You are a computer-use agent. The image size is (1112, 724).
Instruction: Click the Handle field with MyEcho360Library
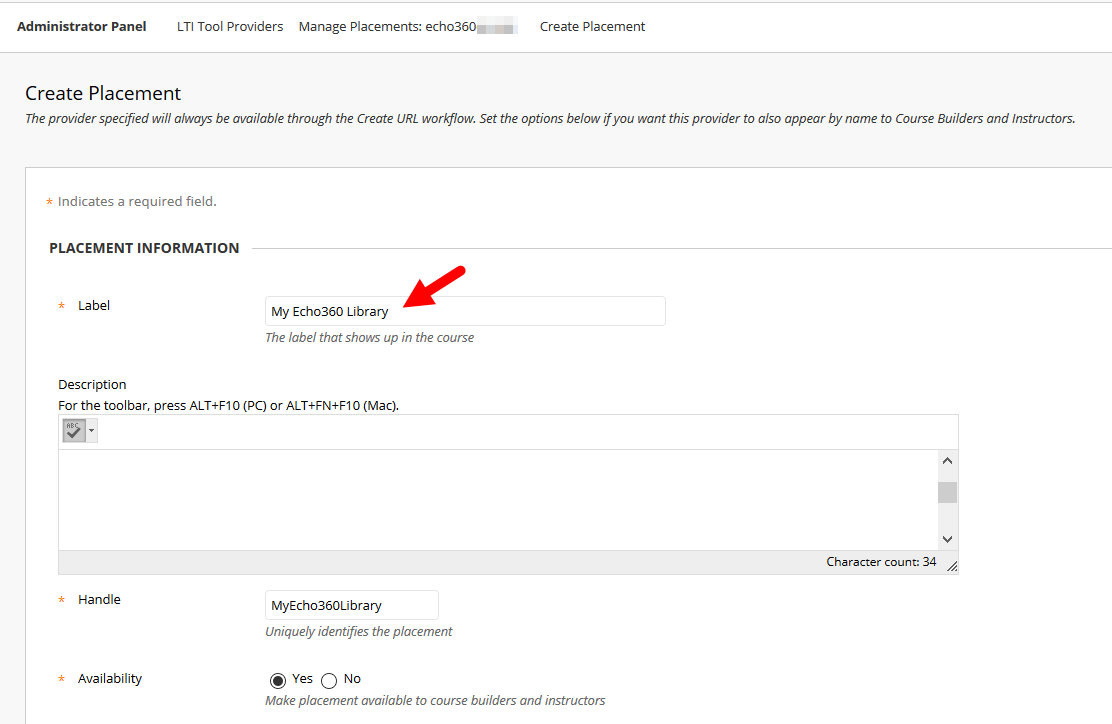(352, 605)
